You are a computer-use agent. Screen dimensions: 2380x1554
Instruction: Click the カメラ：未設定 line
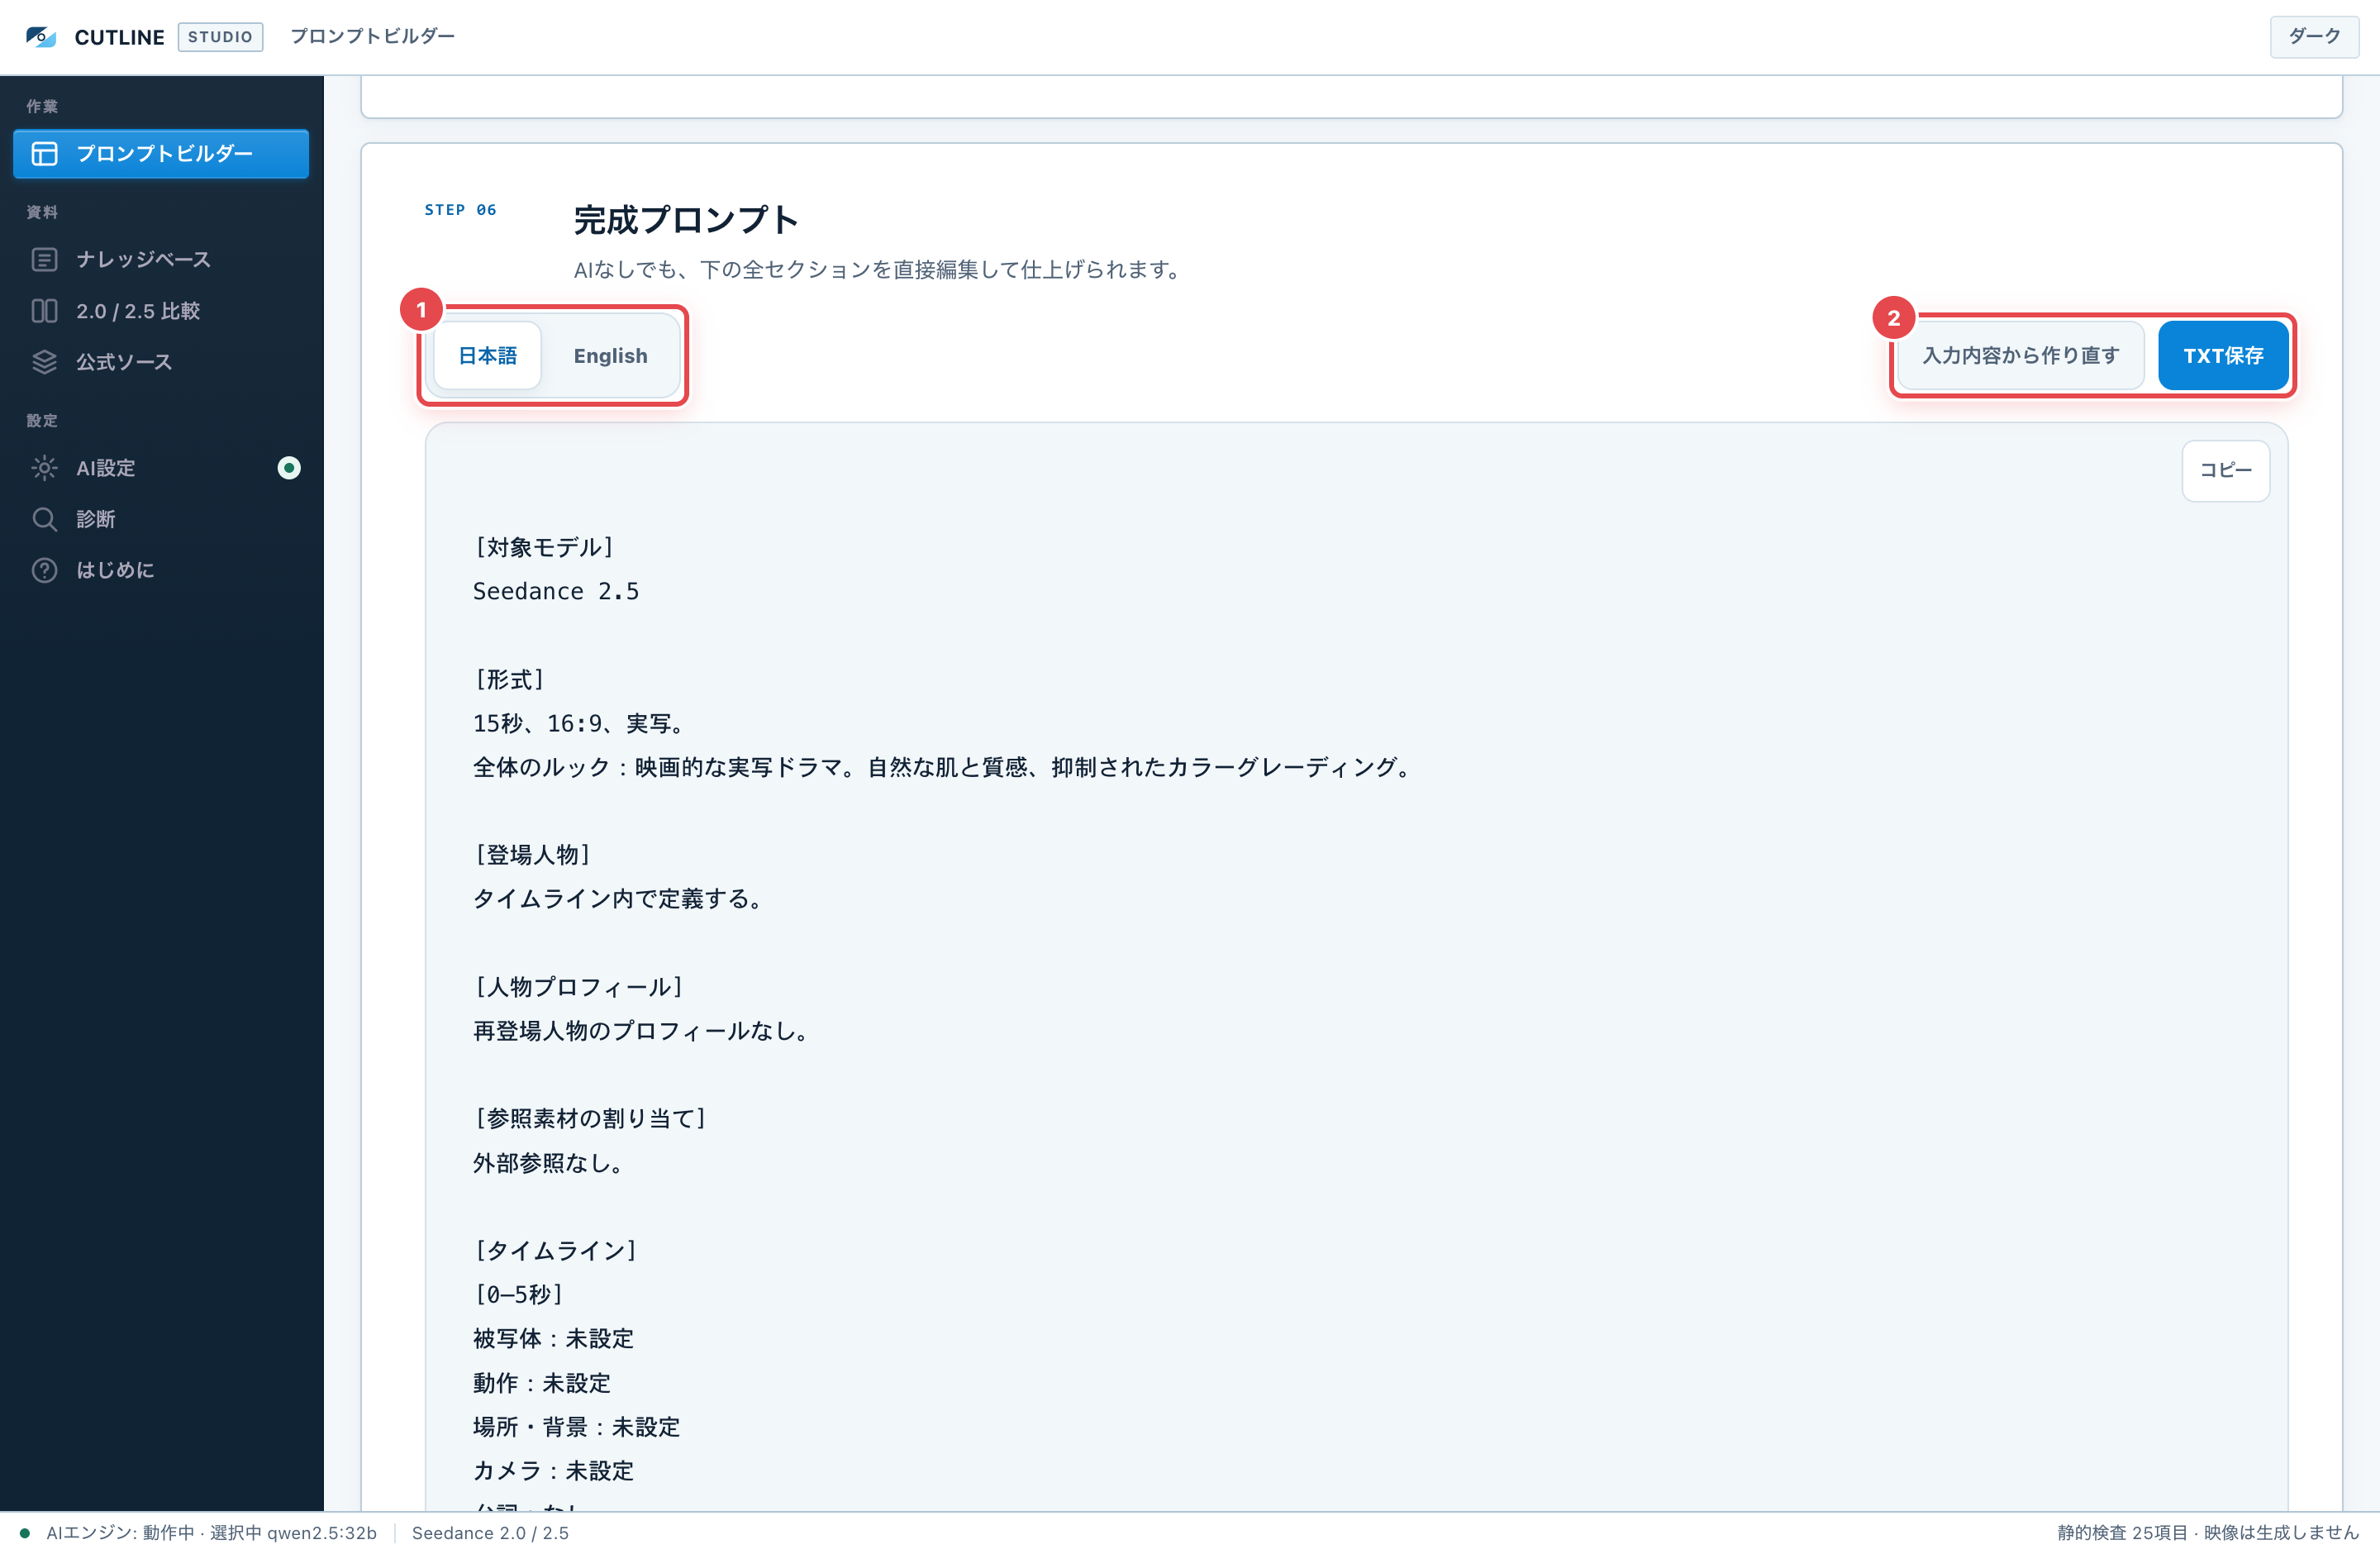click(553, 1471)
